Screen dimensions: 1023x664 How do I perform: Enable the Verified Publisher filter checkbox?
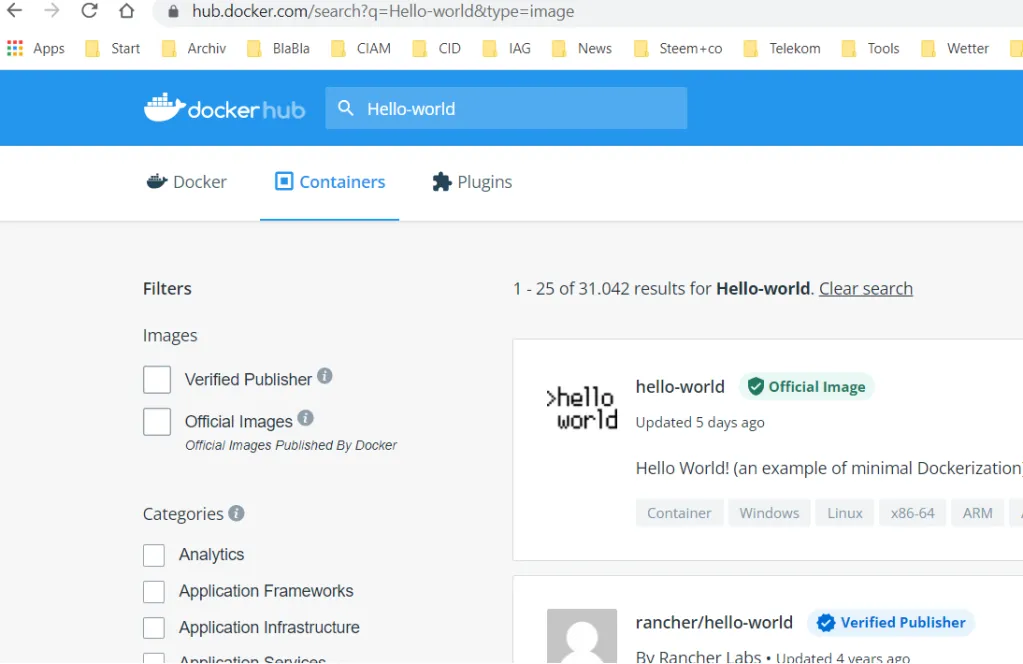(x=157, y=380)
